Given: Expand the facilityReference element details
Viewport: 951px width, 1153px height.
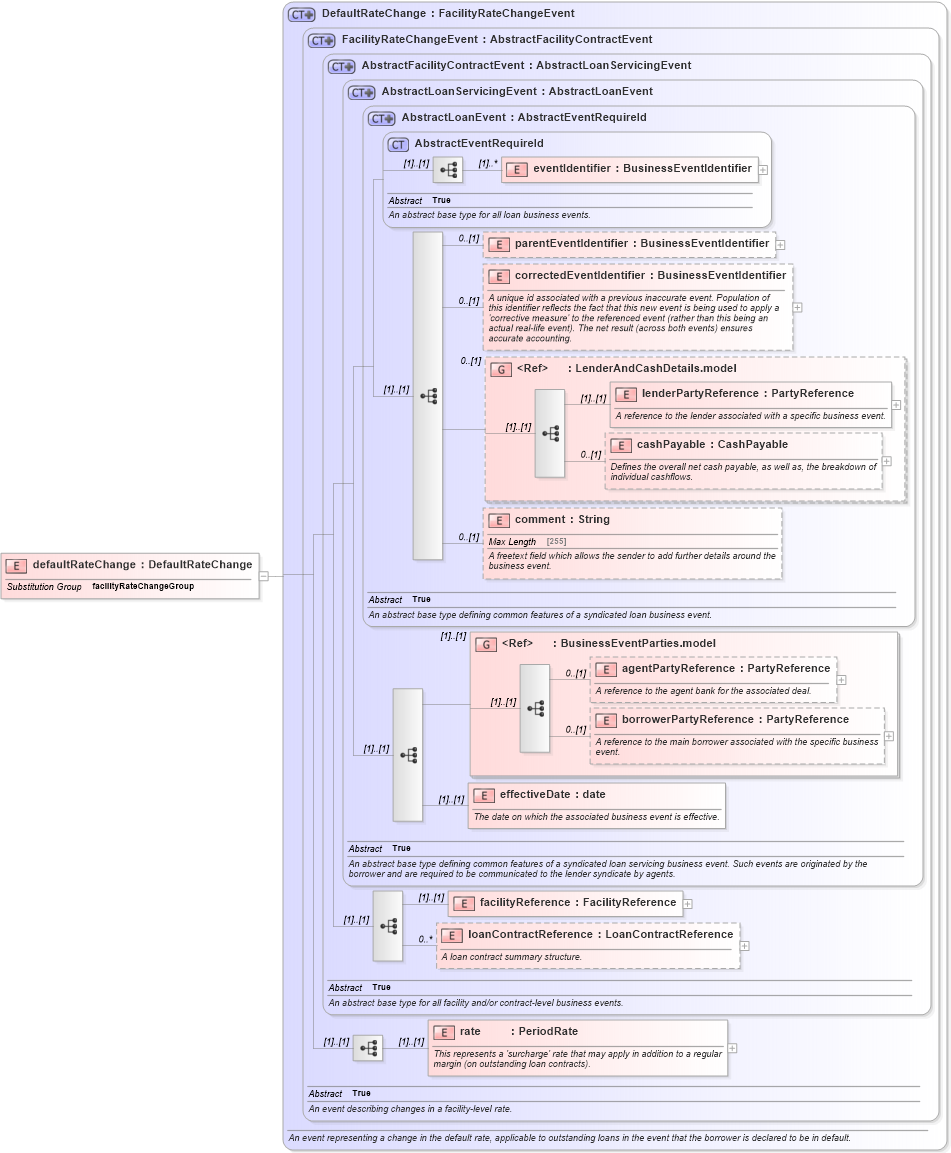Looking at the screenshot, I should (686, 903).
